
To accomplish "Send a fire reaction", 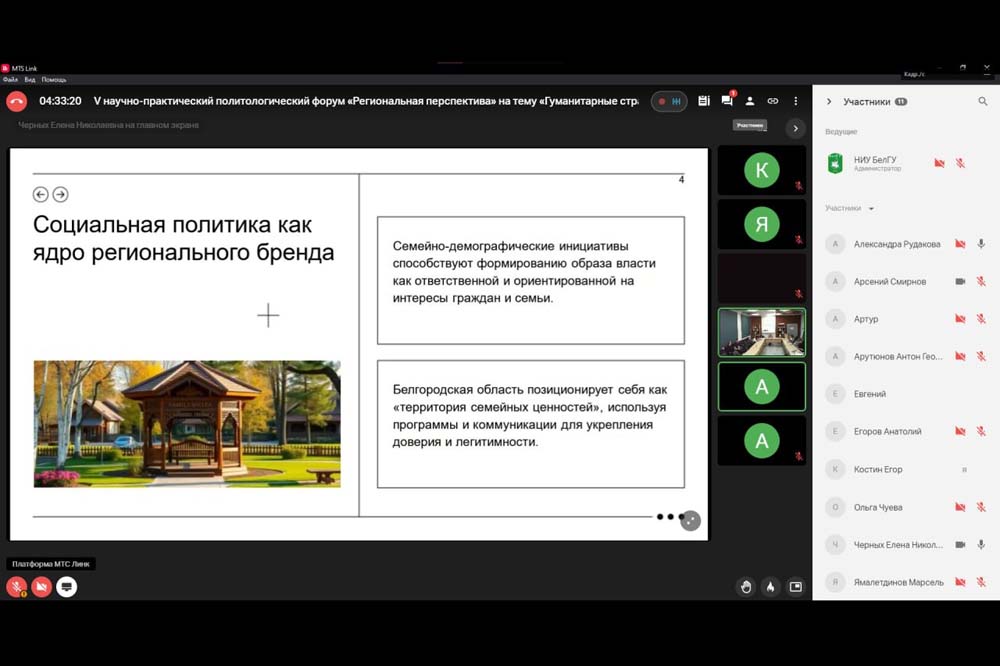I will point(770,587).
